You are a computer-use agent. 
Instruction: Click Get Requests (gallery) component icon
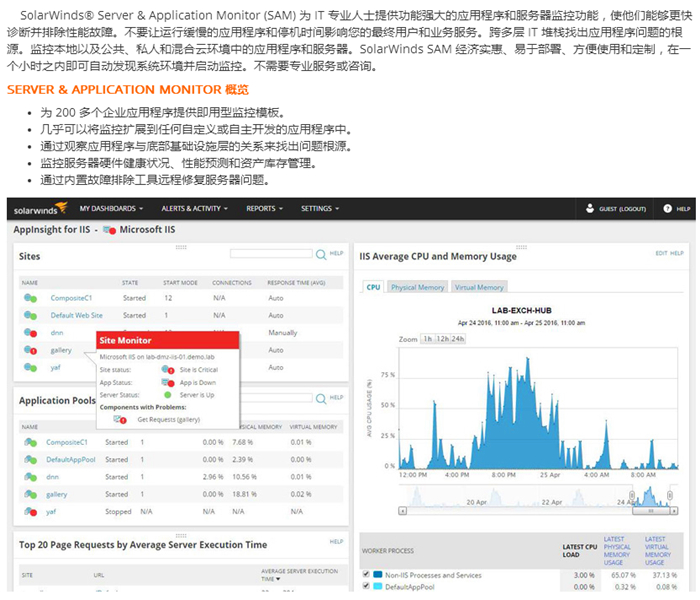tap(120, 420)
